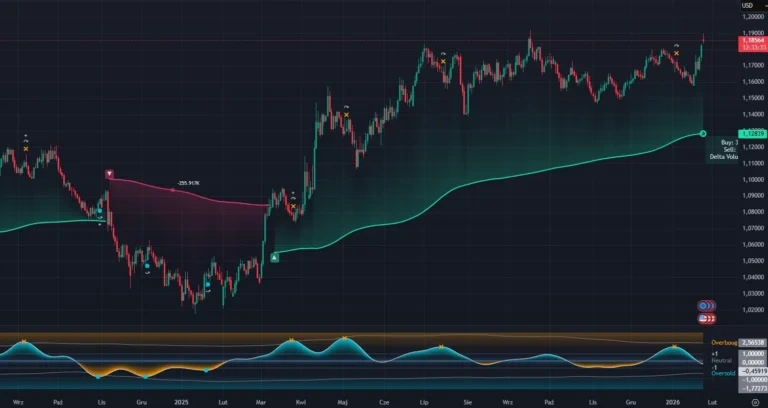Image resolution: width=768 pixels, height=408 pixels.
Task: Click the pink down-triangle bearish trend marker
Action: tap(109, 174)
